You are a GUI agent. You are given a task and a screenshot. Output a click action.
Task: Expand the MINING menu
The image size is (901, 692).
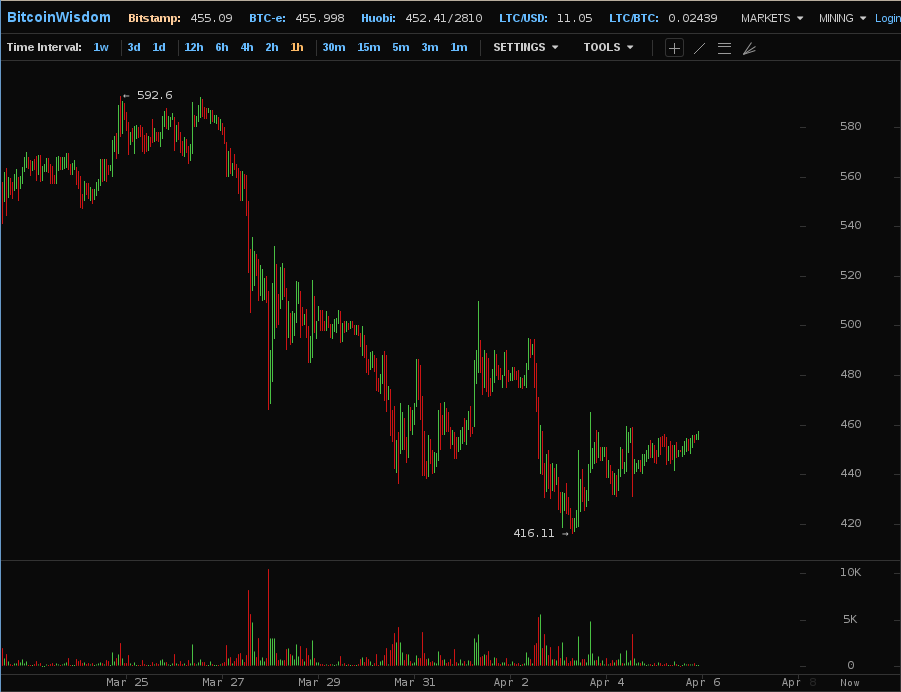click(842, 18)
